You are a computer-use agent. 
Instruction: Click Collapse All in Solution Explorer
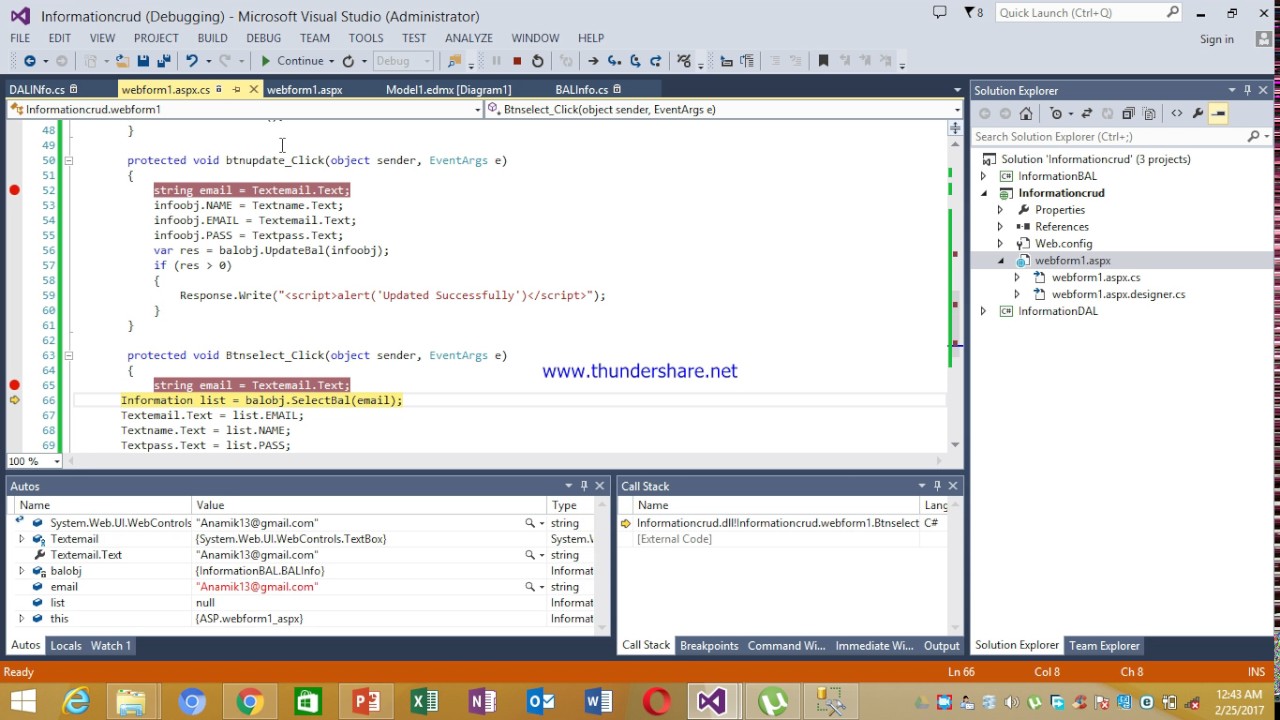pos(1128,113)
